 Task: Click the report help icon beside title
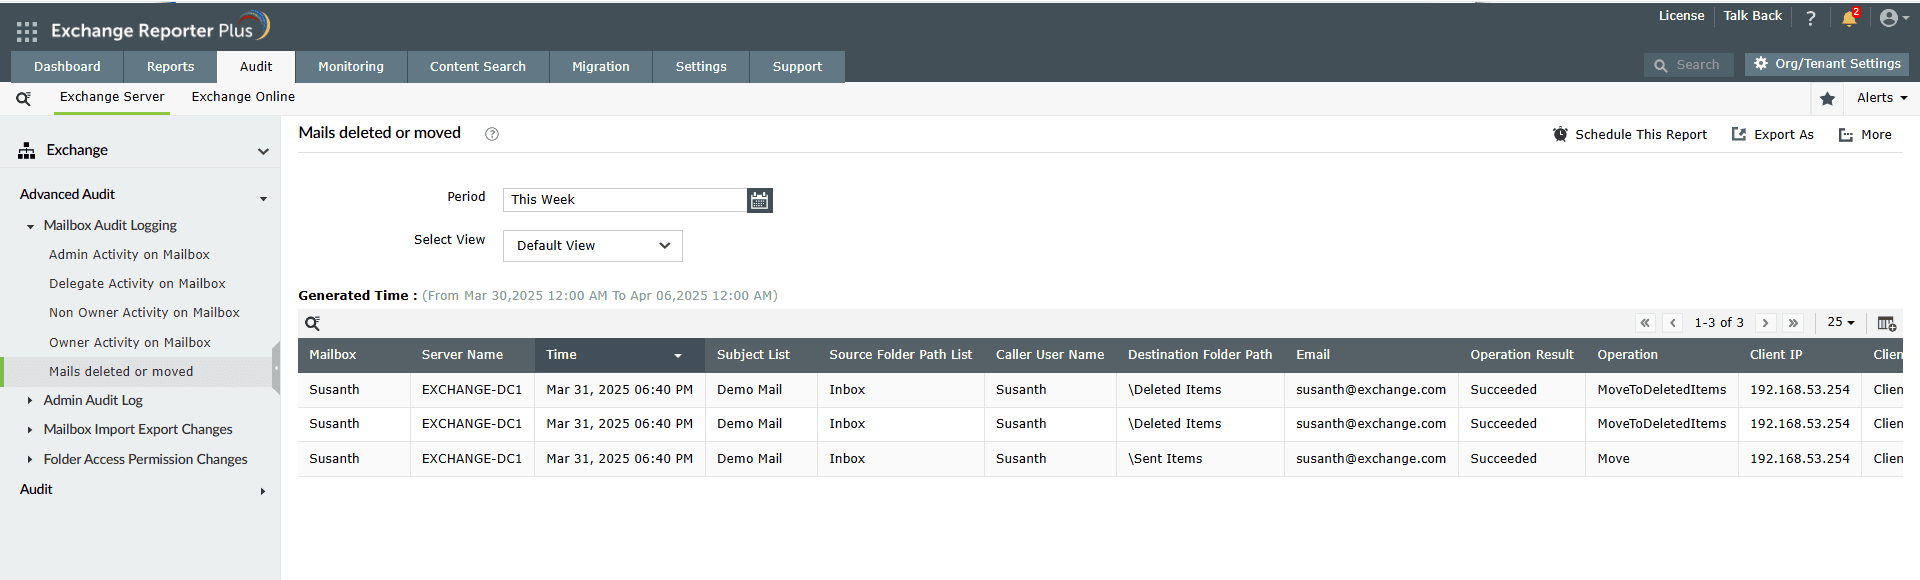(x=492, y=134)
